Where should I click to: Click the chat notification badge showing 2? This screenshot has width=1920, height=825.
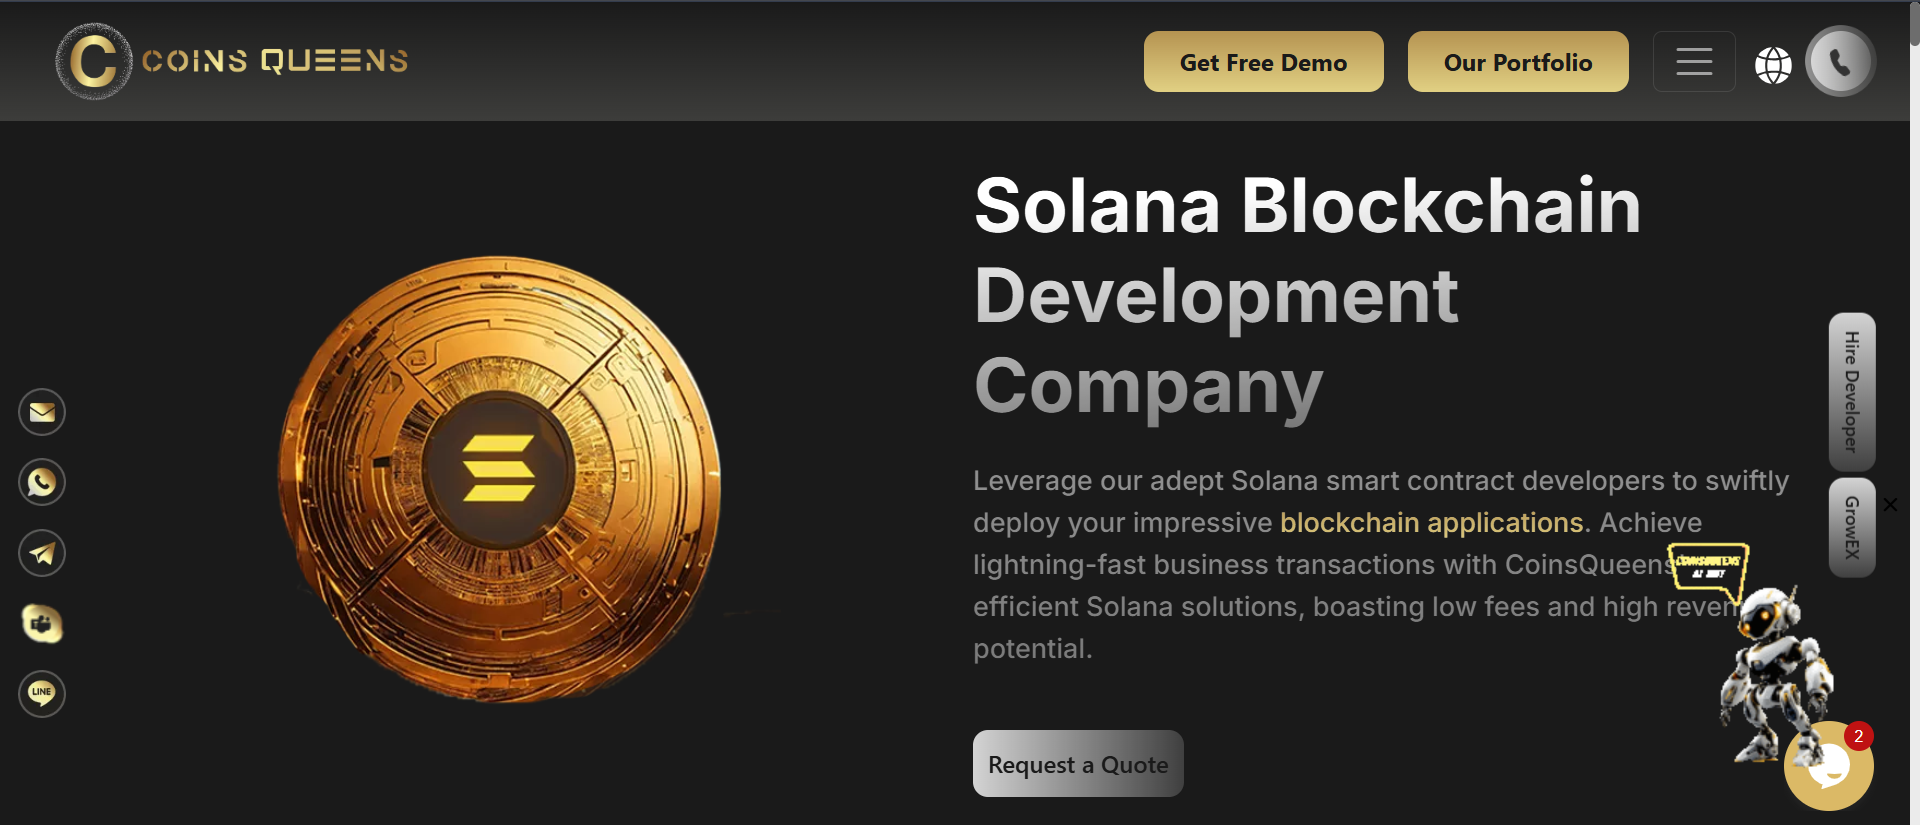1857,736
